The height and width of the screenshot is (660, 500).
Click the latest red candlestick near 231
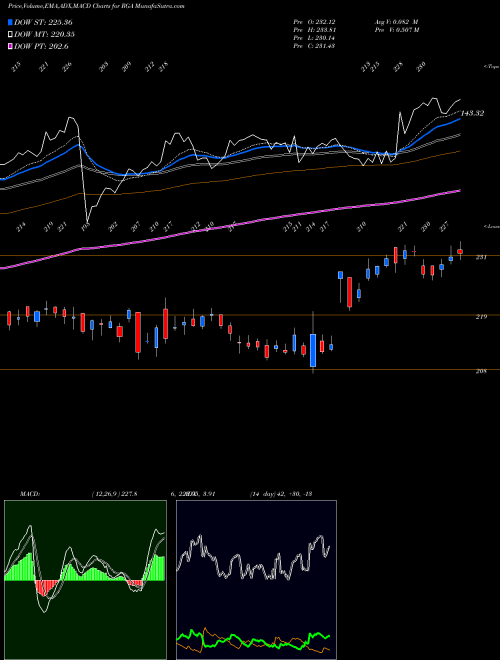point(460,251)
